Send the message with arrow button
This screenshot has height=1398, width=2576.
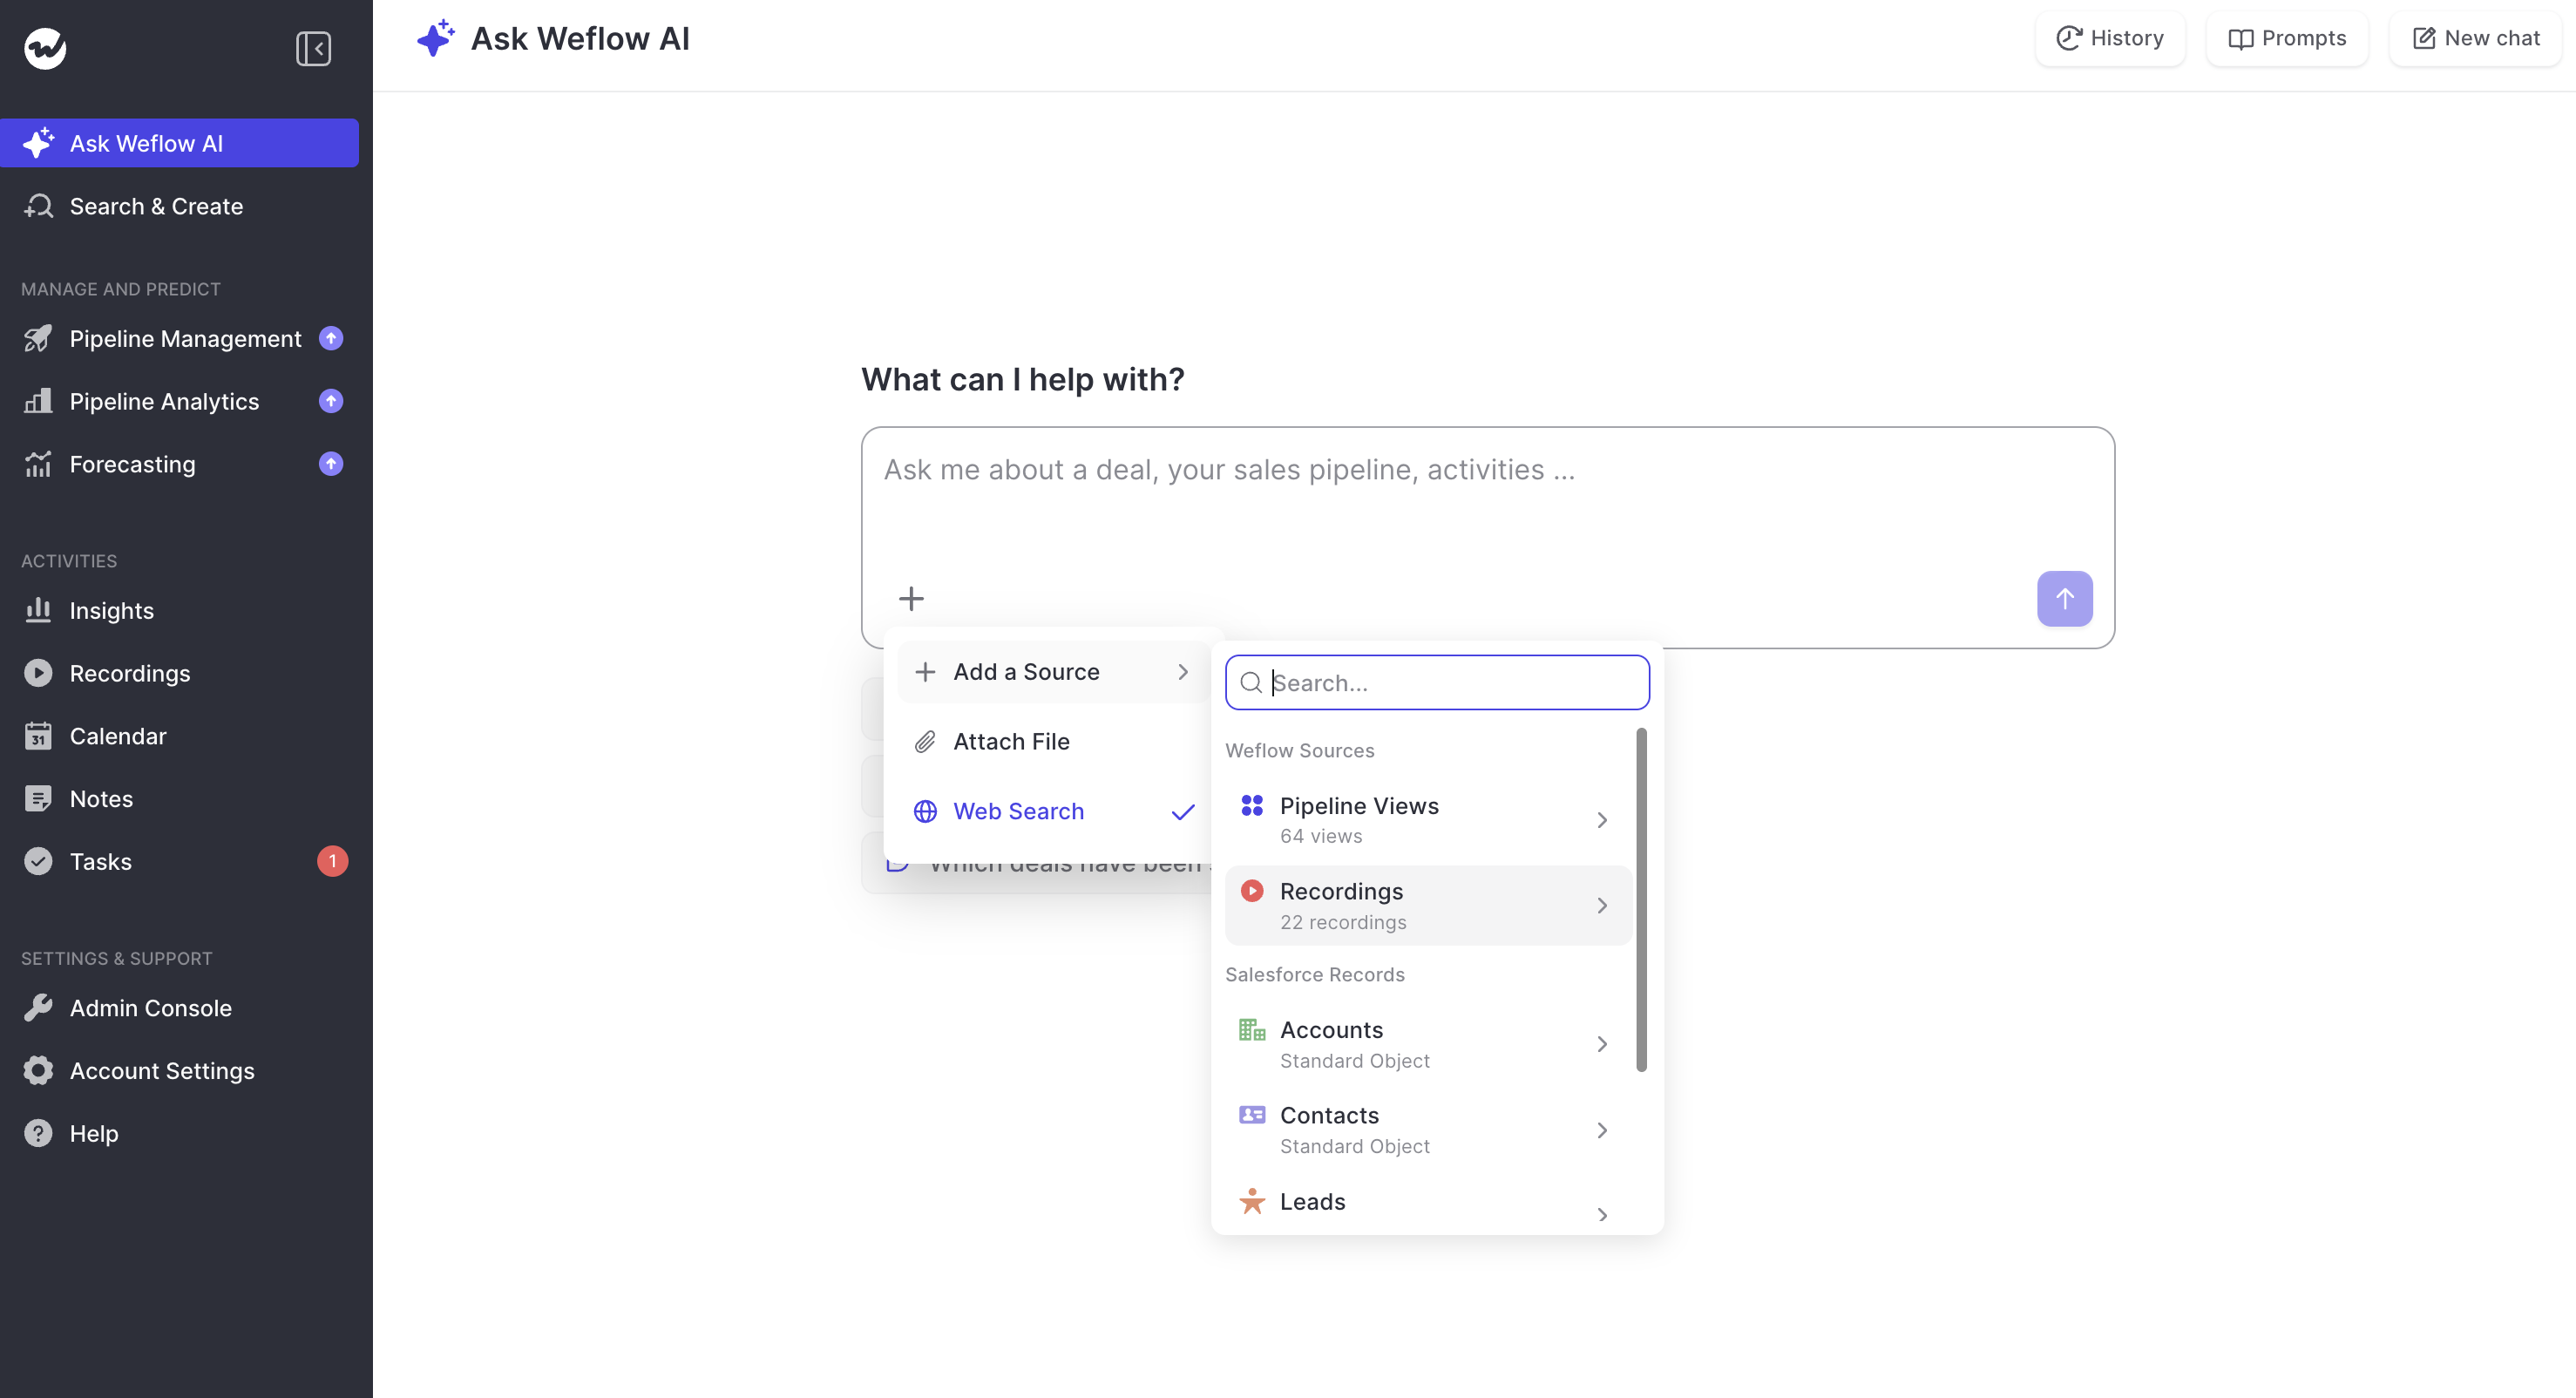click(2065, 599)
